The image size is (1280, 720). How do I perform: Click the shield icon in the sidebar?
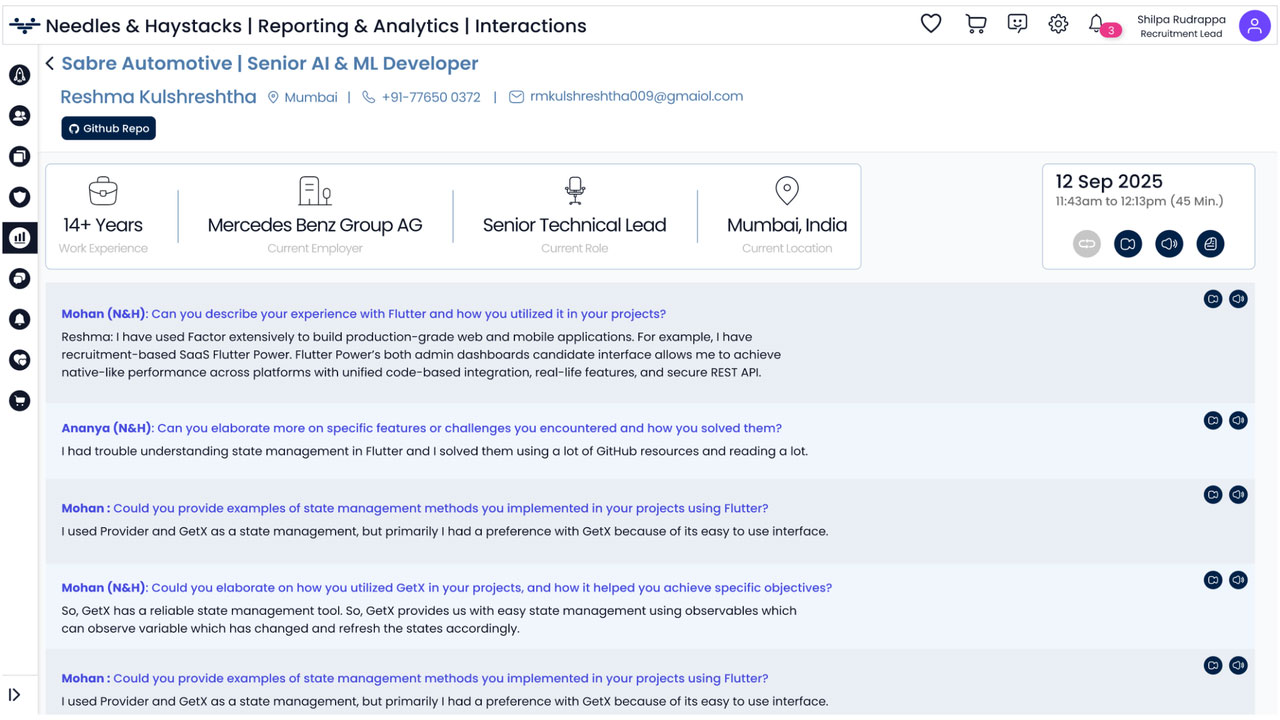pyautogui.click(x=19, y=197)
